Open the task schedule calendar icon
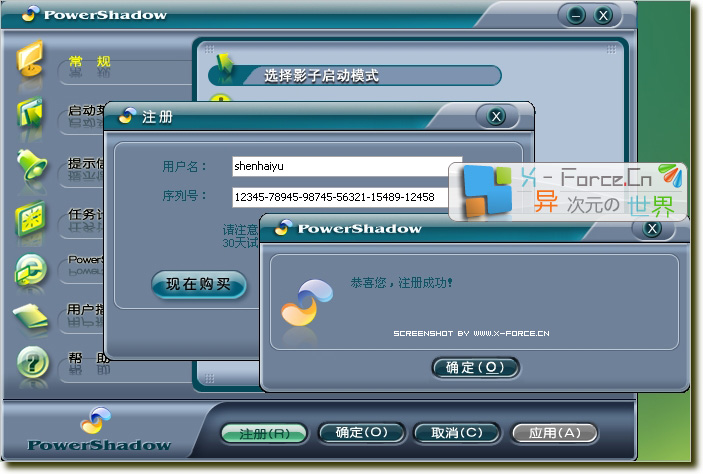This screenshot has height=474, width=703. [30, 218]
